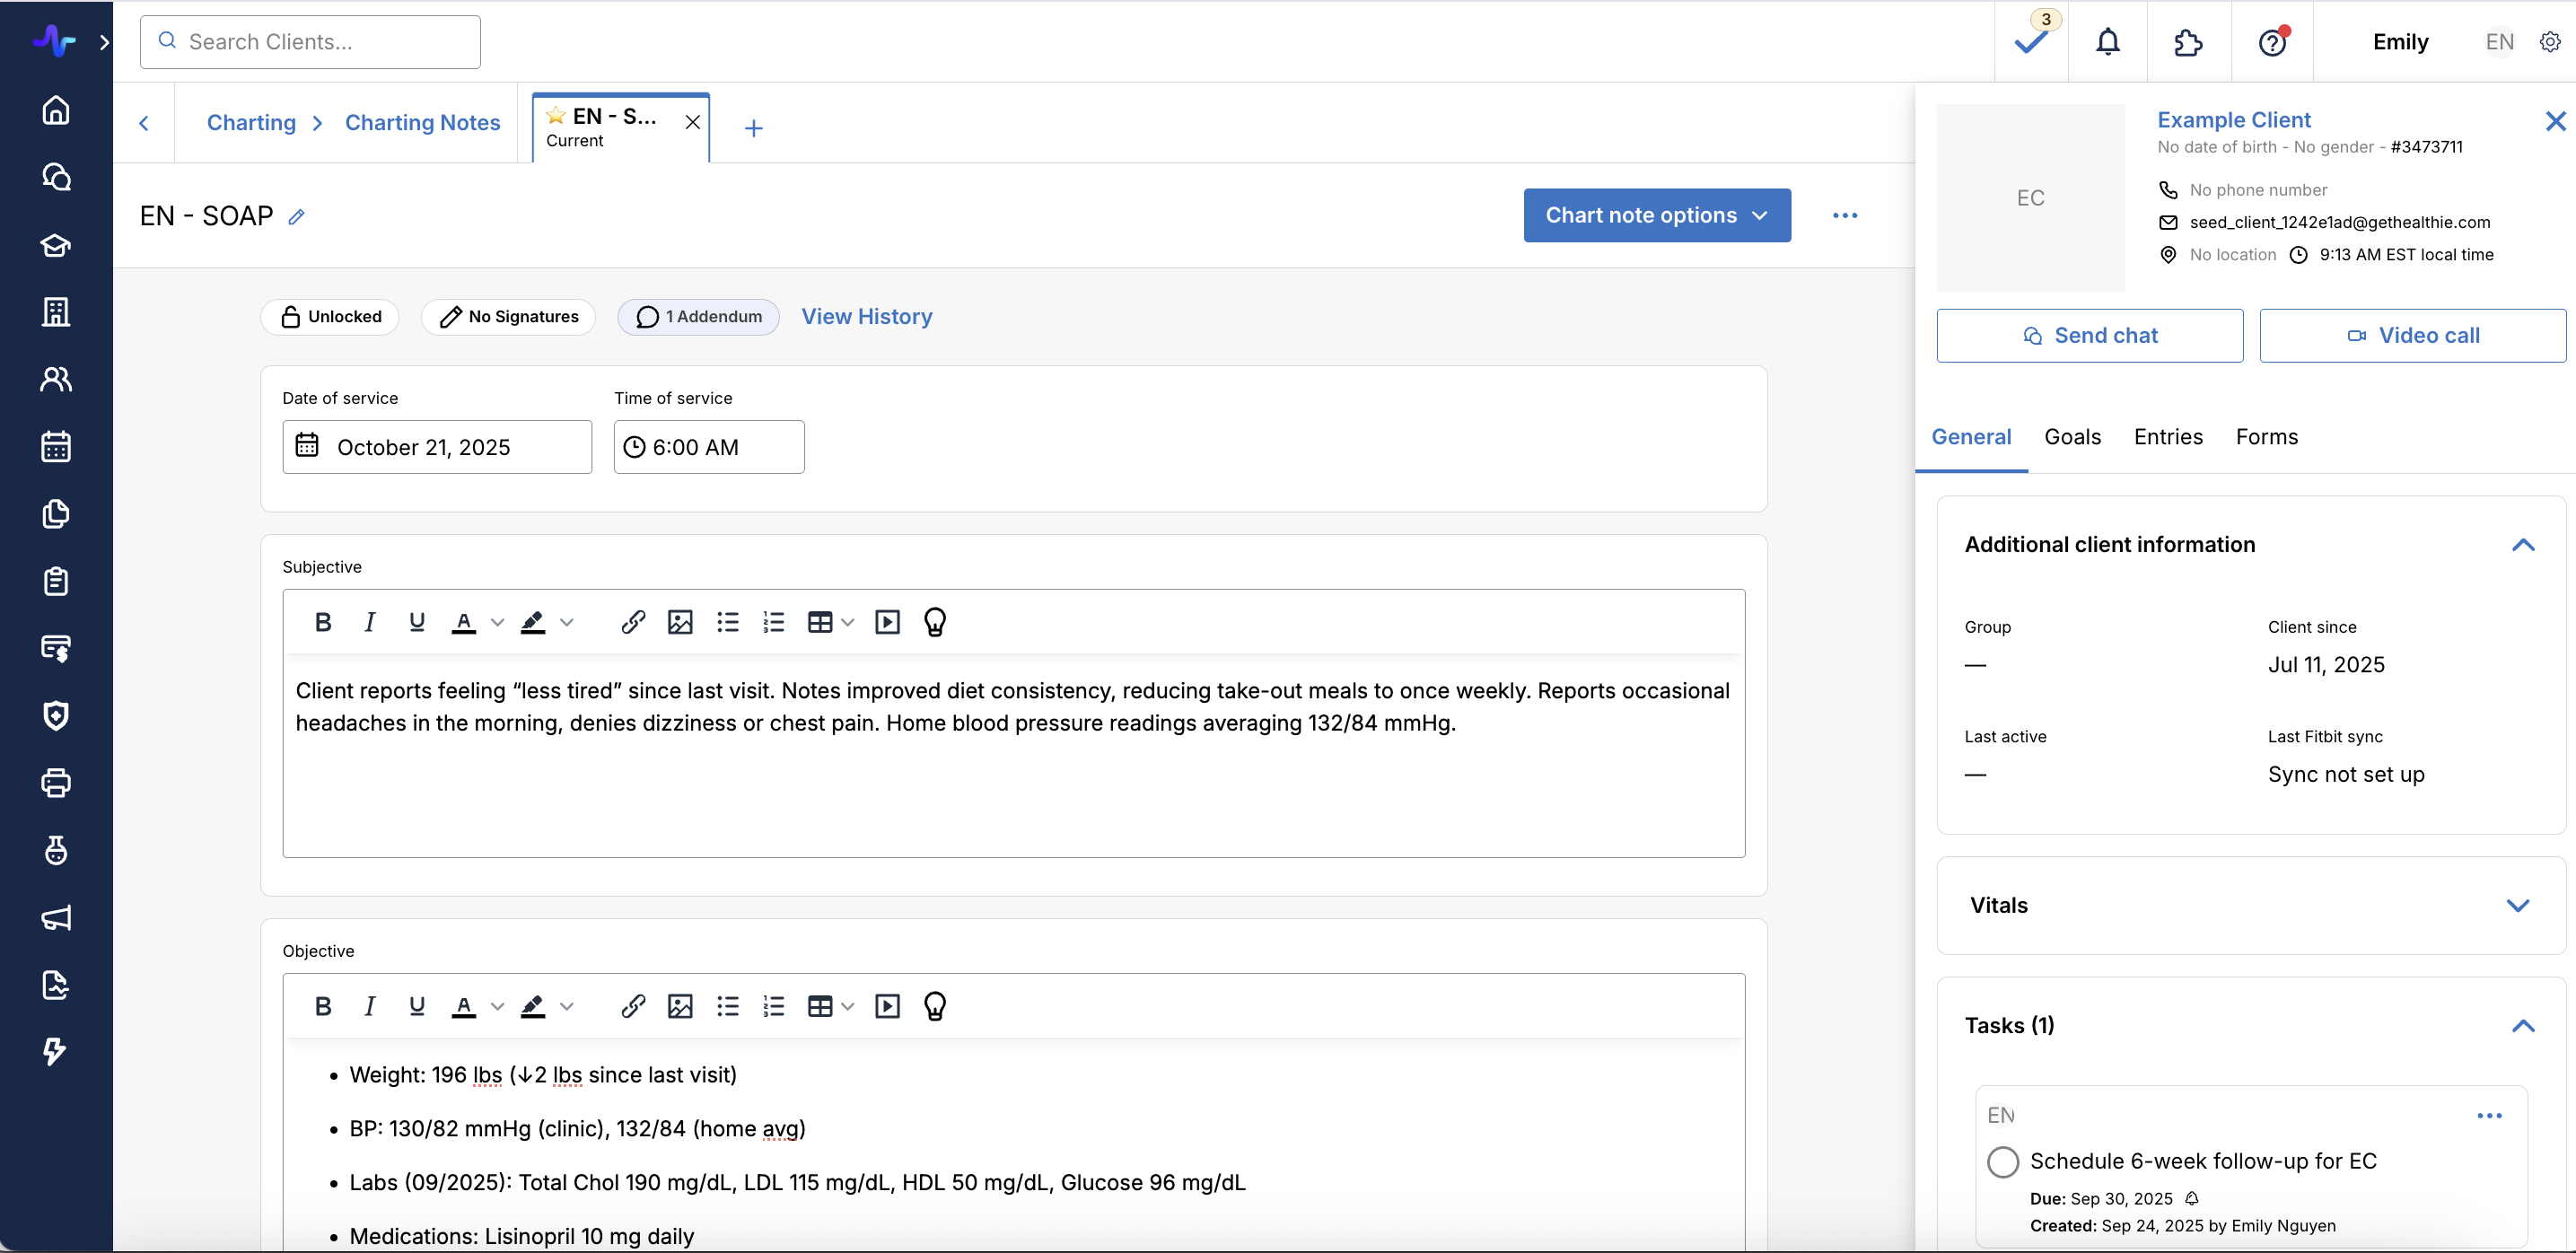The image size is (2576, 1253).
Task: Click the View History link
Action: (x=866, y=317)
